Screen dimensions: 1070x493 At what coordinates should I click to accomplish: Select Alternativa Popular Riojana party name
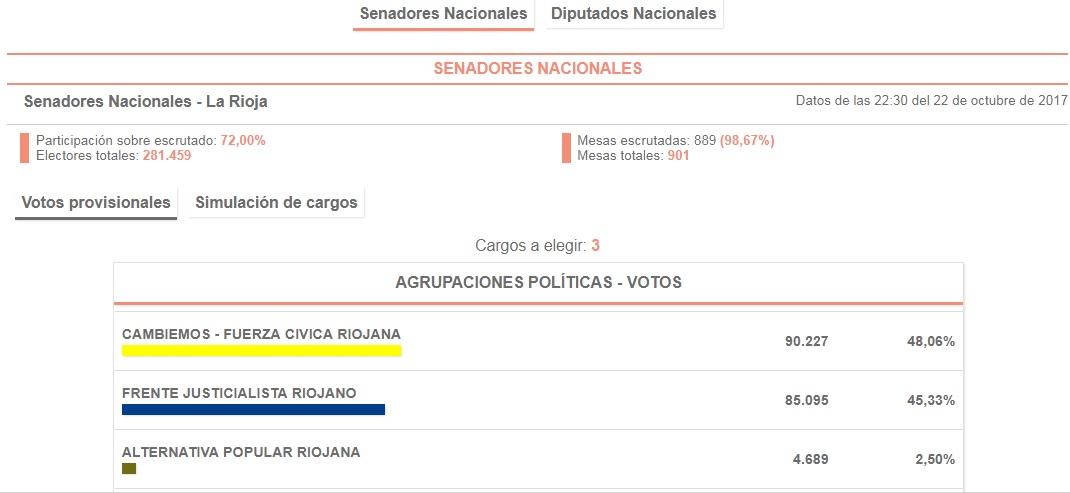tap(241, 452)
